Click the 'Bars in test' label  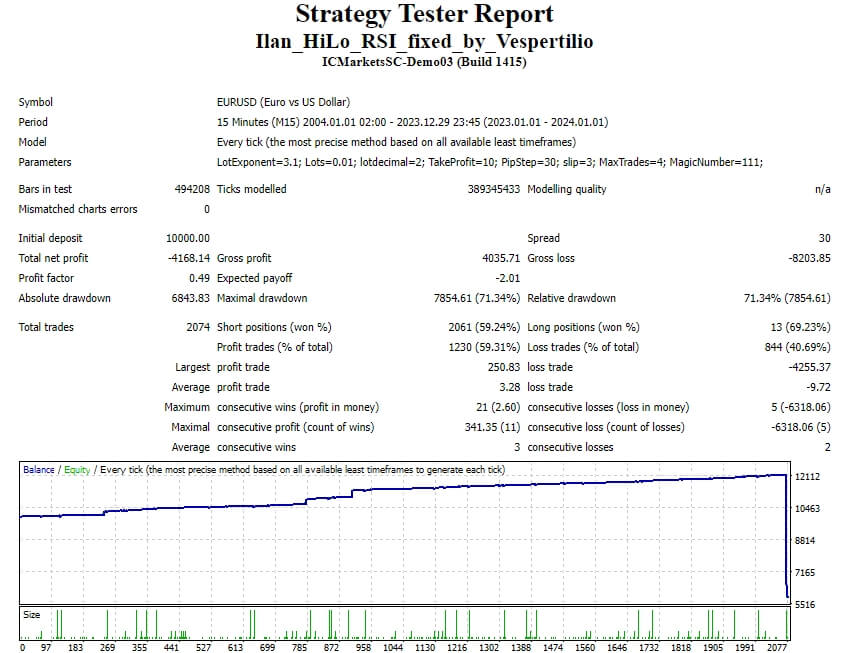45,190
